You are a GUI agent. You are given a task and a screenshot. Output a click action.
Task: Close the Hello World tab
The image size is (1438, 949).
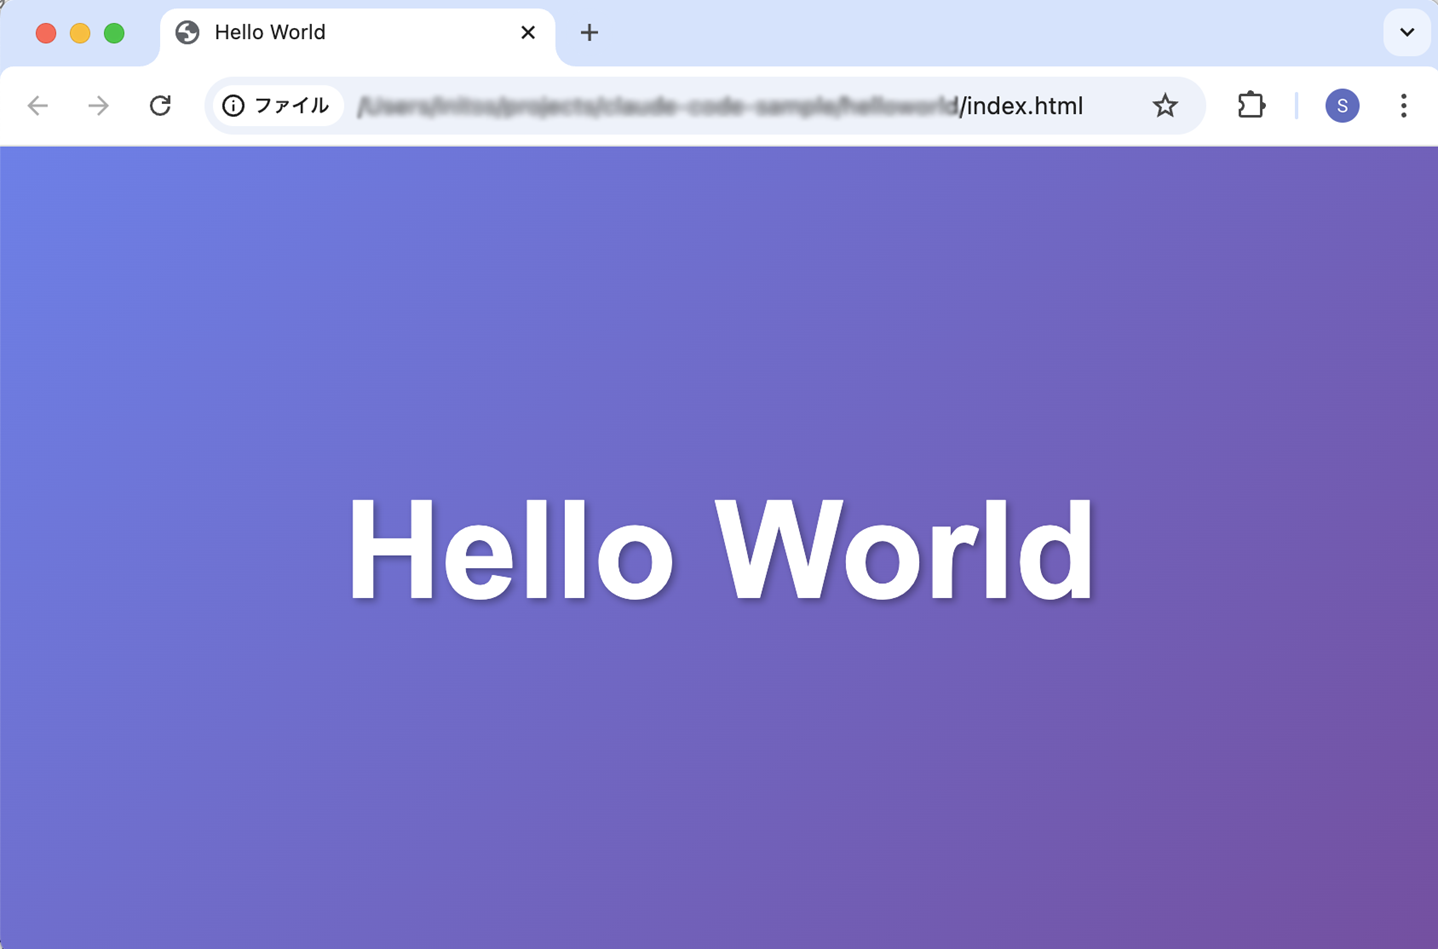(x=527, y=32)
